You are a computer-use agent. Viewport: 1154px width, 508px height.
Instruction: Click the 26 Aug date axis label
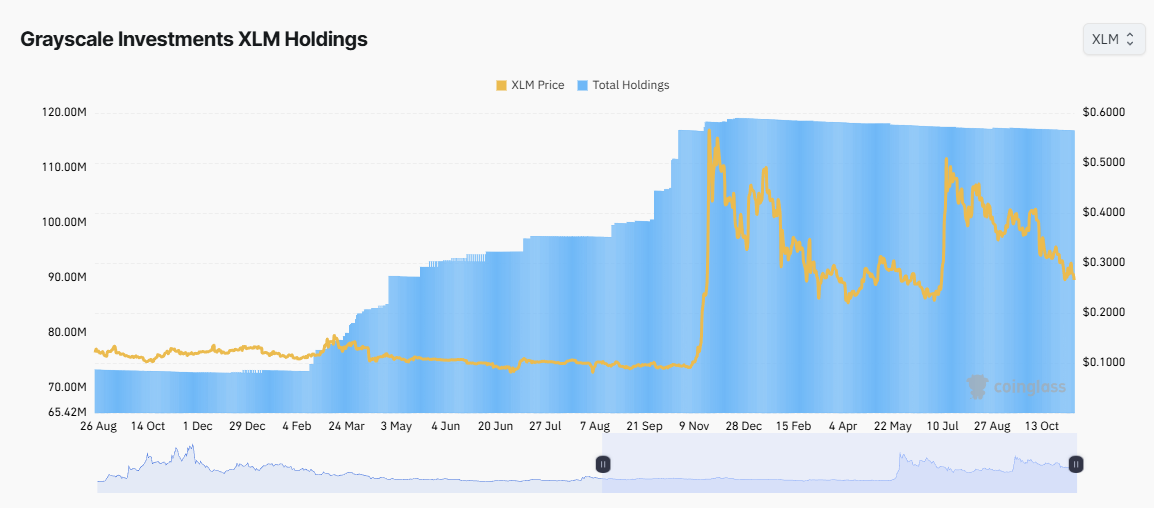pos(97,425)
